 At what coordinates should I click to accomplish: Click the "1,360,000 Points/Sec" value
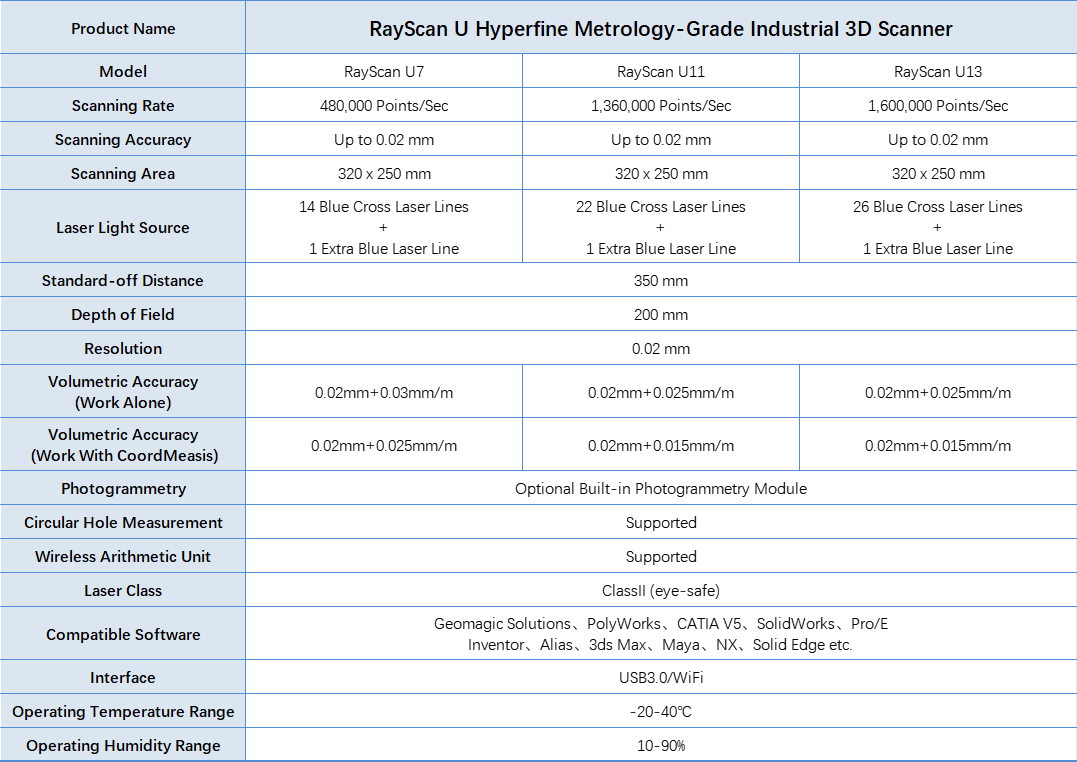click(x=661, y=106)
